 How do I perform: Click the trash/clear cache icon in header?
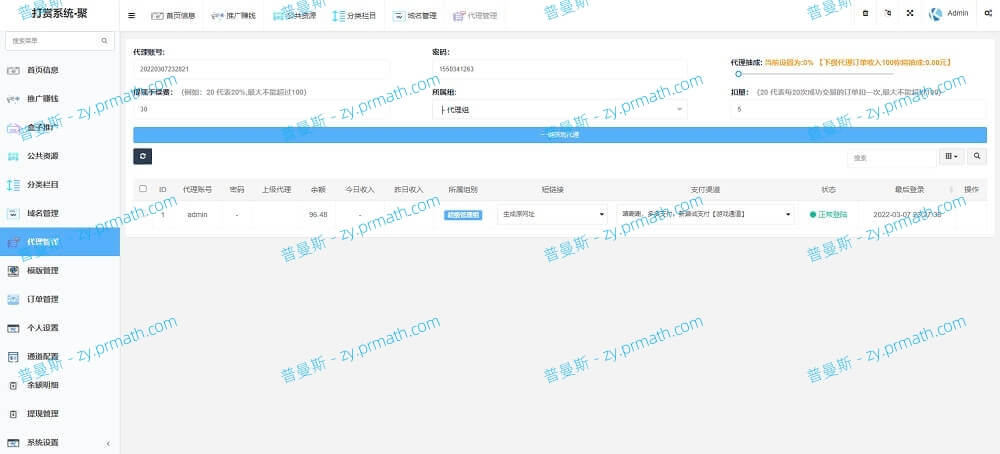tap(865, 13)
